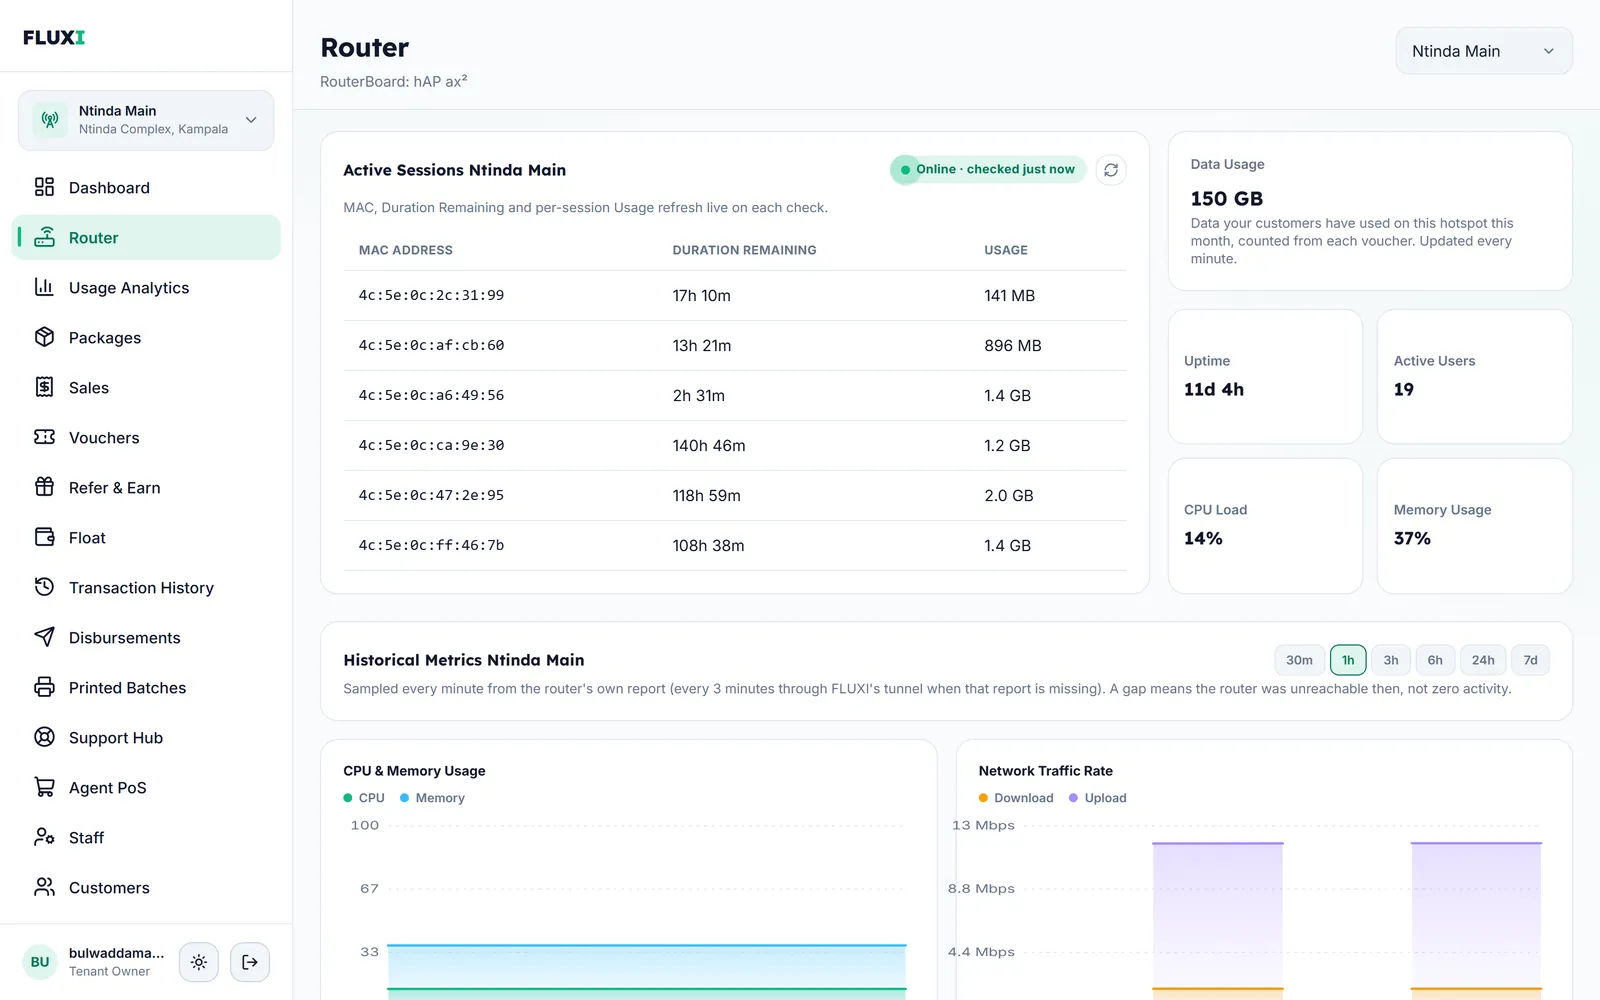Click the hotspot antenna icon beside Ntinda Main
The image size is (1600, 1000).
(x=49, y=120)
